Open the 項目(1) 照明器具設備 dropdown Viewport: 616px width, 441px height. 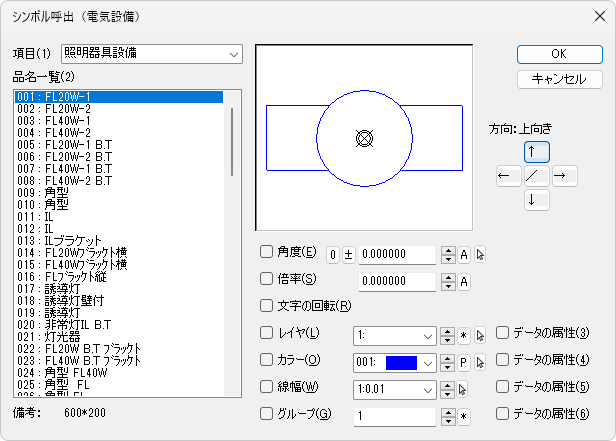click(x=152, y=53)
